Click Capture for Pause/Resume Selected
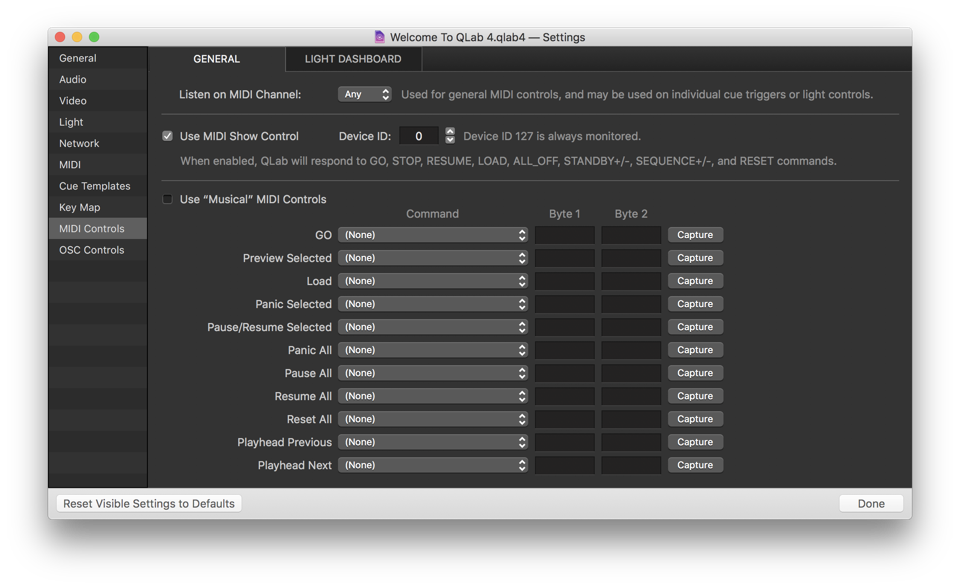The height and width of the screenshot is (588, 960). pyautogui.click(x=695, y=327)
